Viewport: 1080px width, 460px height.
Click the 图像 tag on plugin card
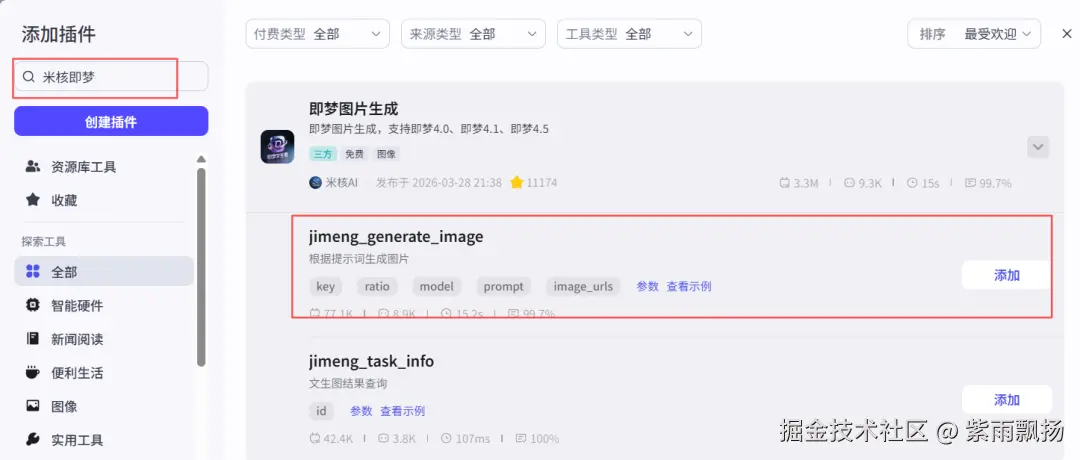tap(387, 154)
